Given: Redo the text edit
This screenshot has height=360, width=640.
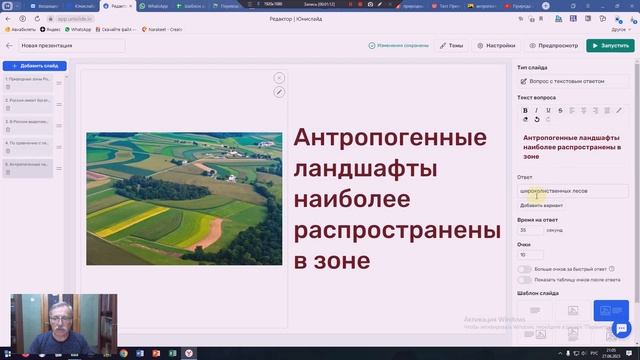Looking at the screenshot, I should point(548,119).
